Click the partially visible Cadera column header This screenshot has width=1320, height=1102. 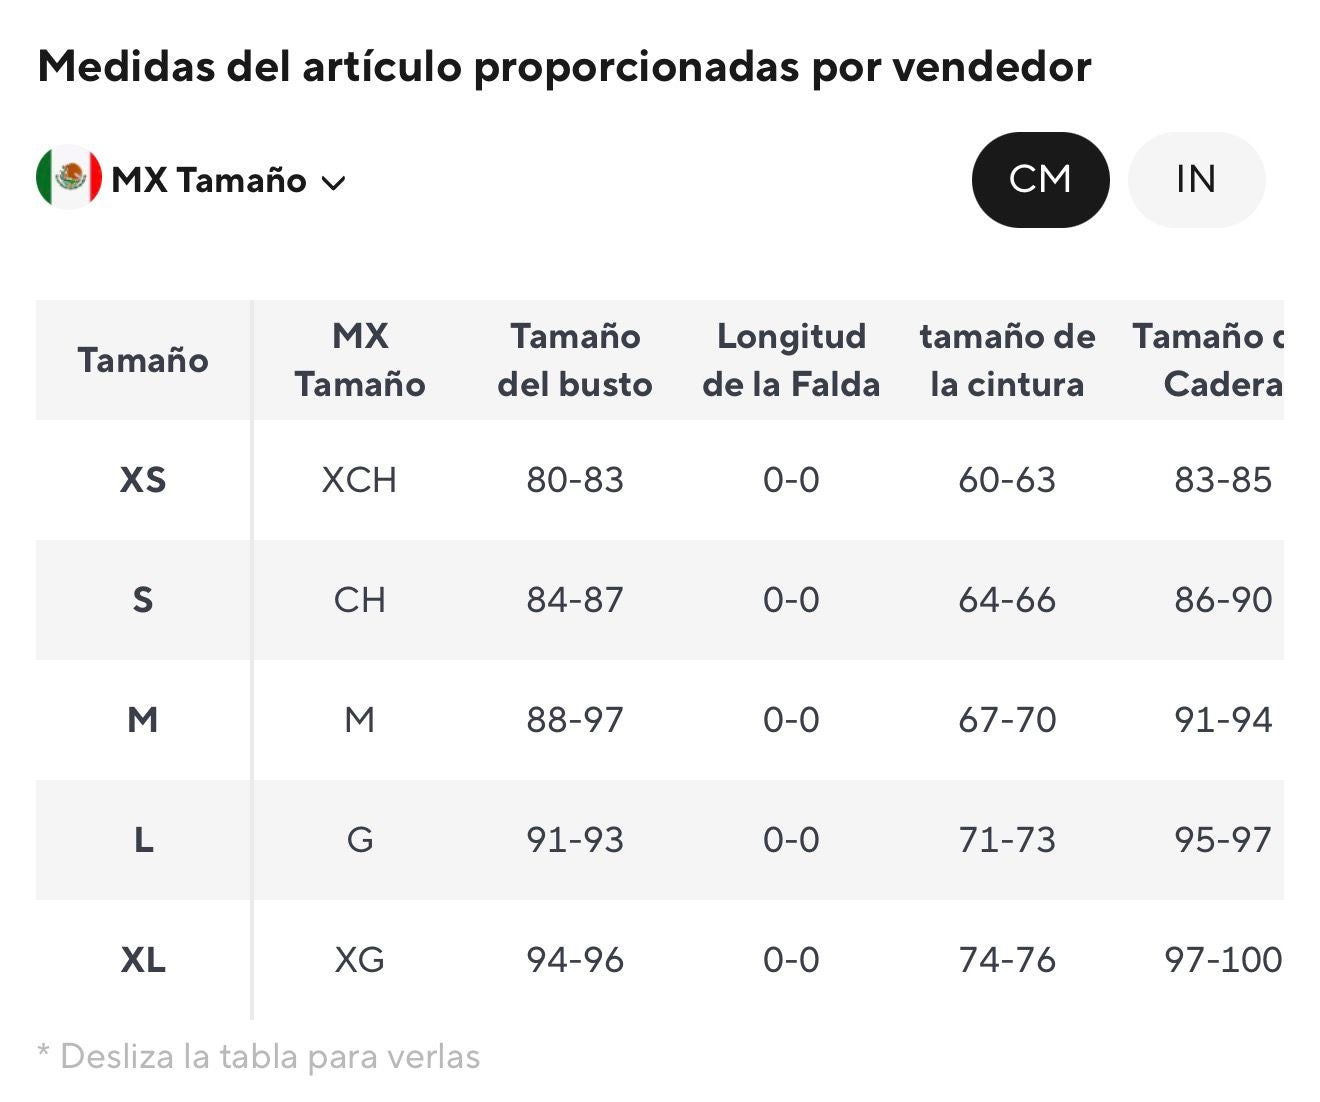(x=1209, y=360)
